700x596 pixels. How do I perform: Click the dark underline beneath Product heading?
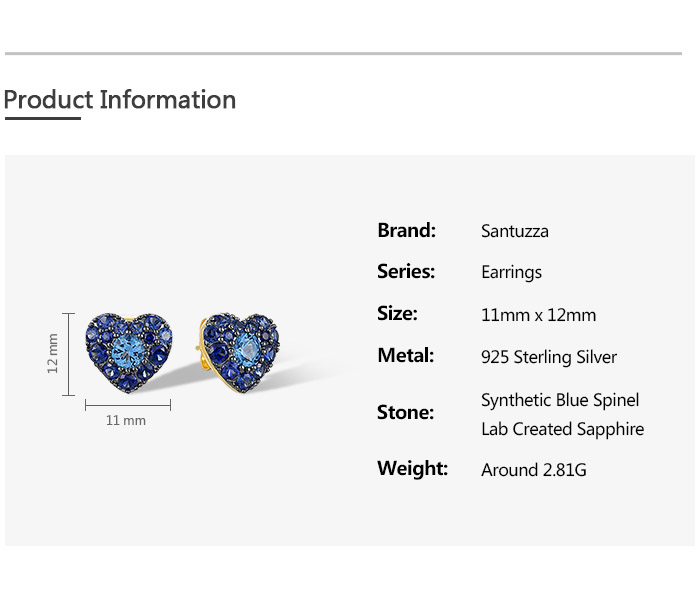pyautogui.click(x=43, y=118)
